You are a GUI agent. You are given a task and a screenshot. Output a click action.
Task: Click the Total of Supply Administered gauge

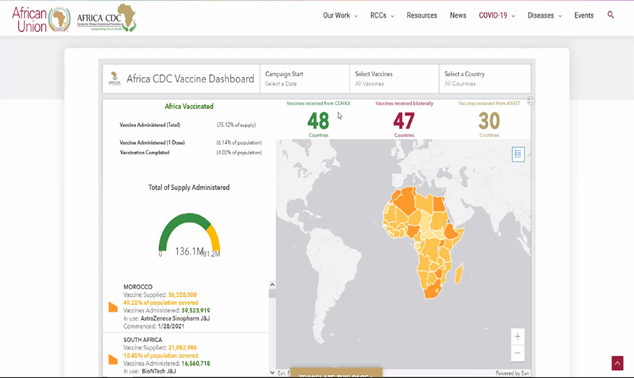pos(189,234)
